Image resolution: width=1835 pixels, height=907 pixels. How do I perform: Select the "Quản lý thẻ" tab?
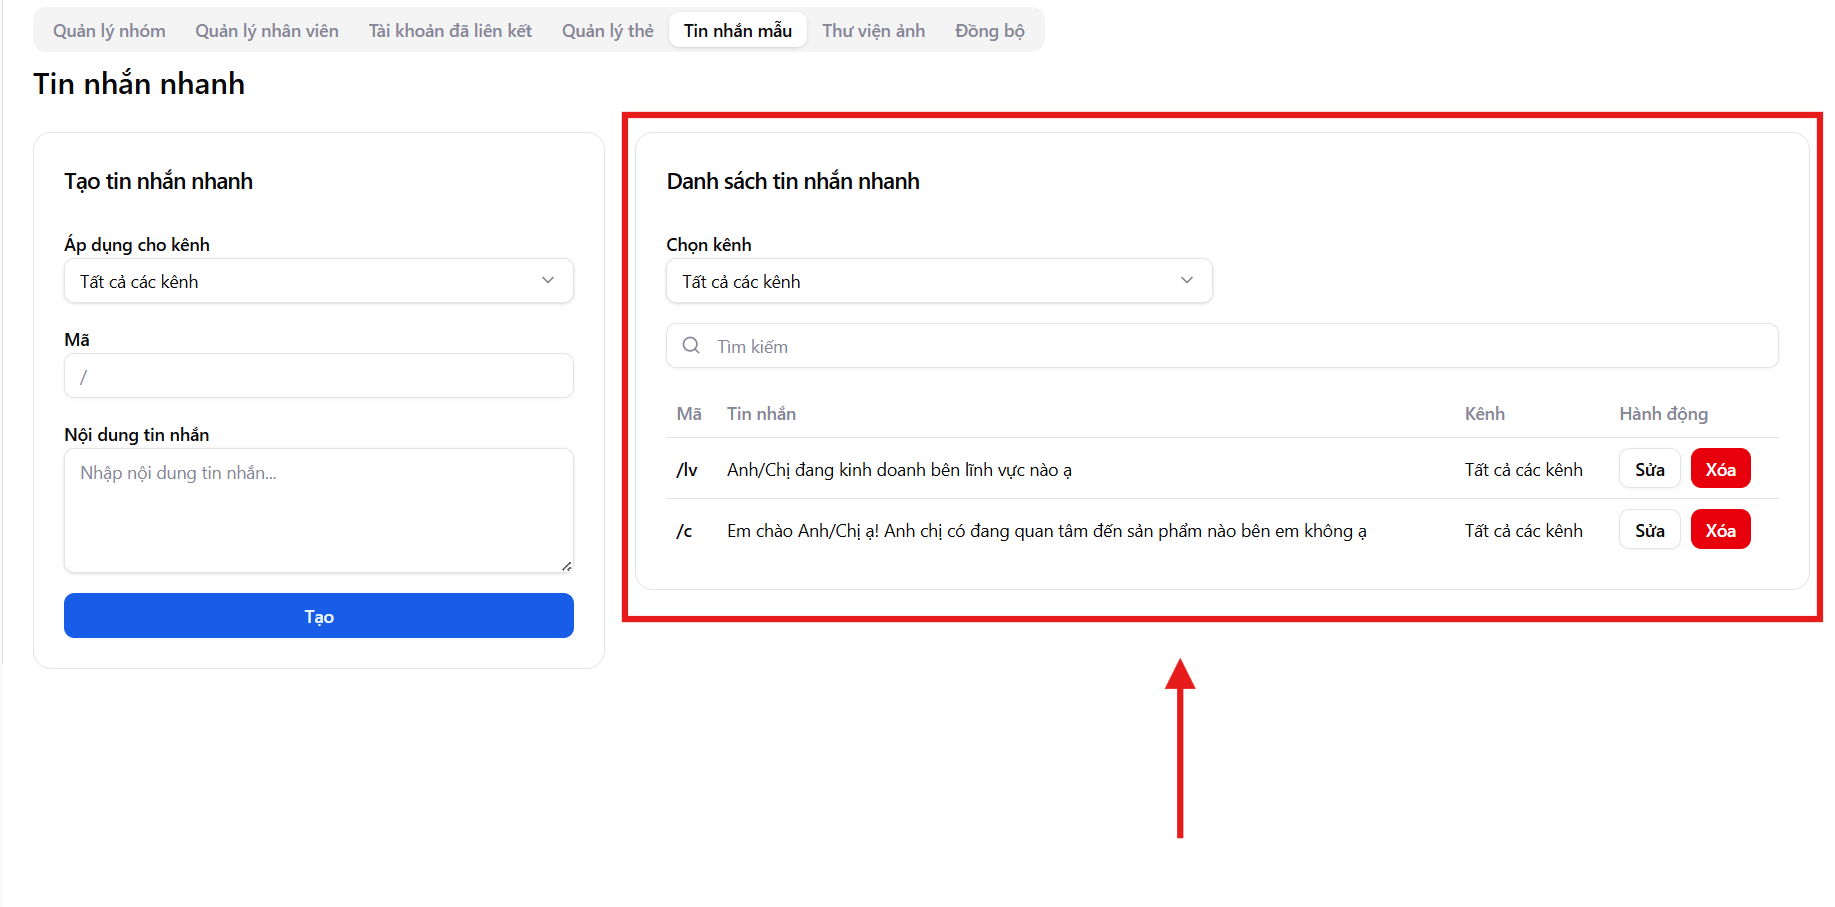tap(607, 31)
